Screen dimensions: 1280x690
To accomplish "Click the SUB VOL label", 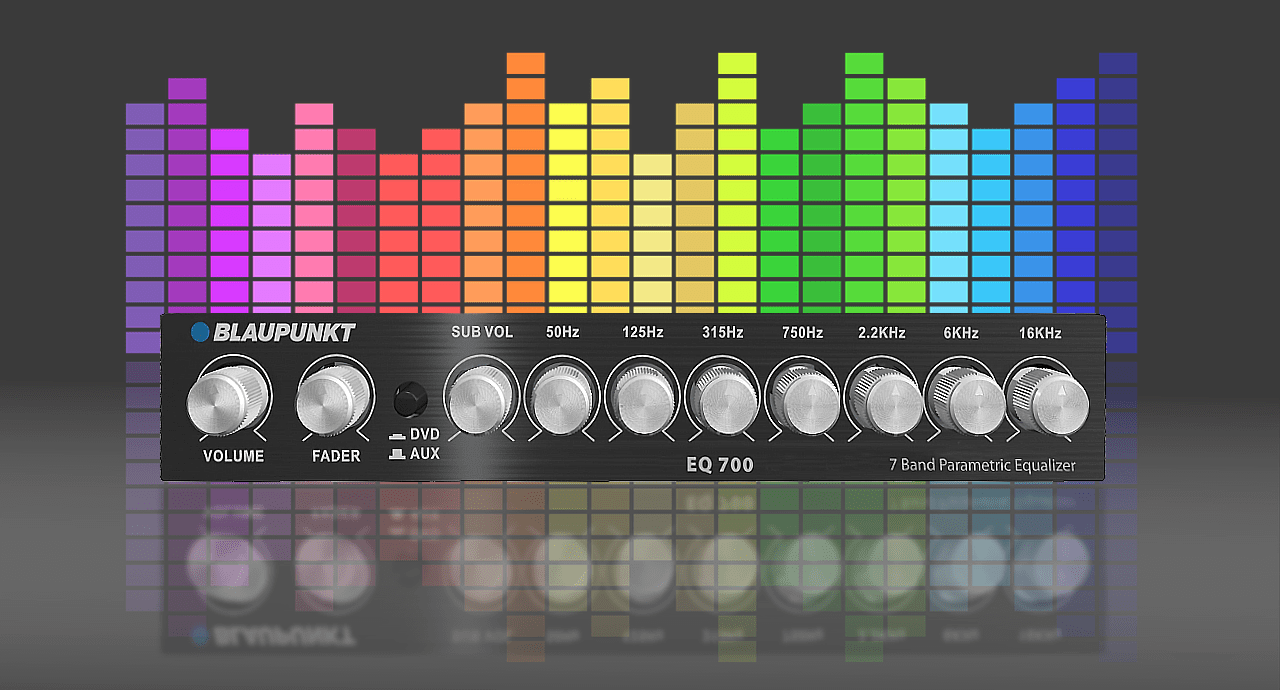I will tap(482, 332).
